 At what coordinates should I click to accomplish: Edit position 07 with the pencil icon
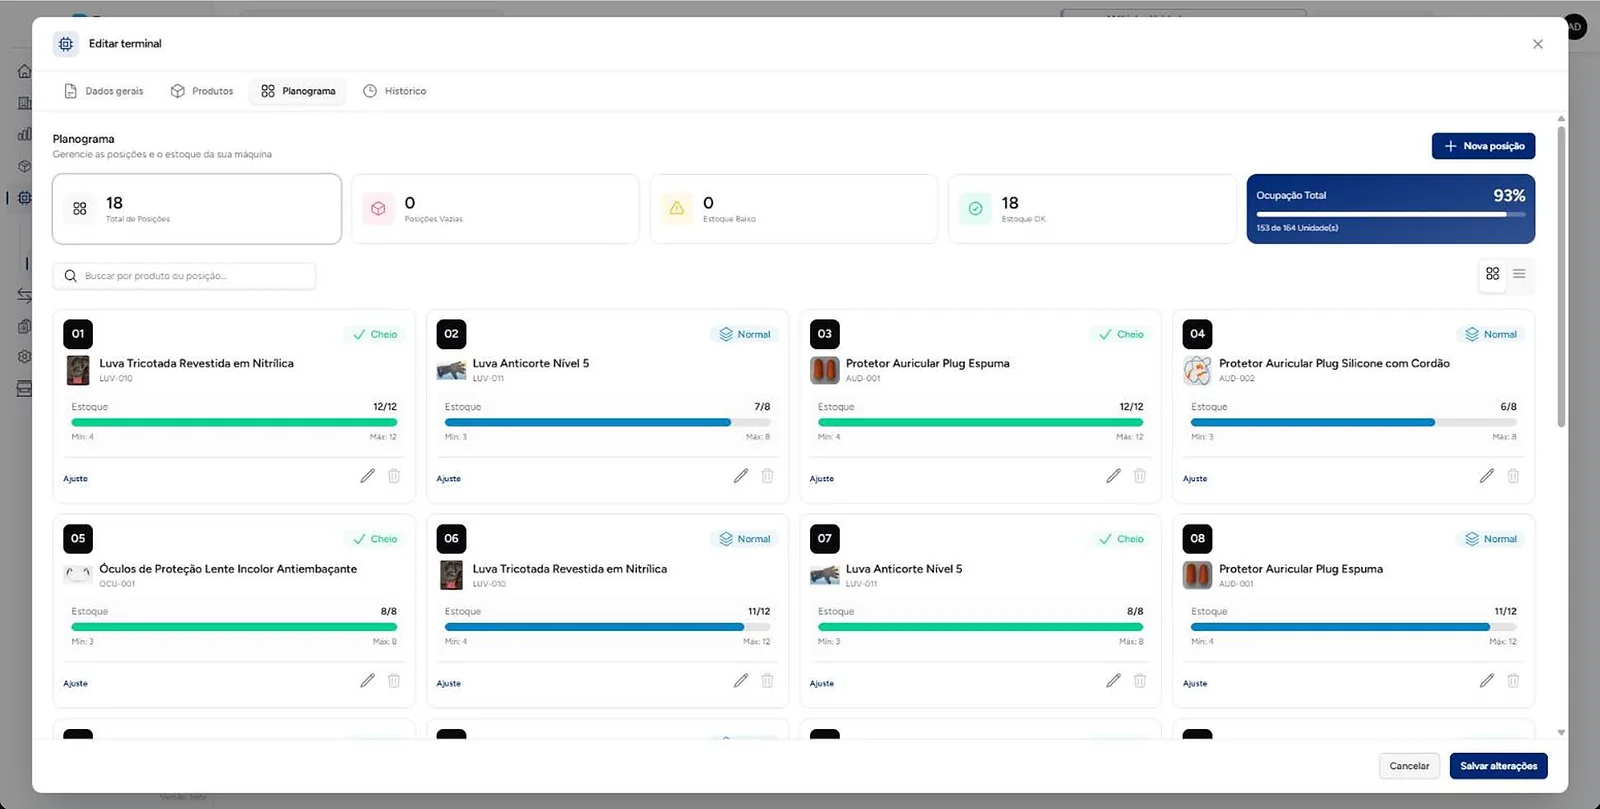(x=1114, y=680)
